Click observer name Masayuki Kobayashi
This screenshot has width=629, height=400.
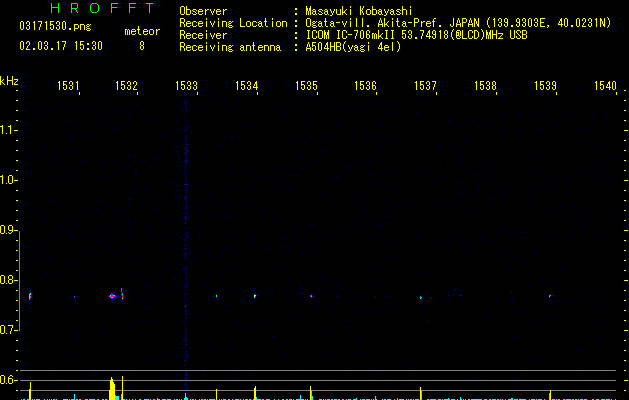tap(359, 11)
